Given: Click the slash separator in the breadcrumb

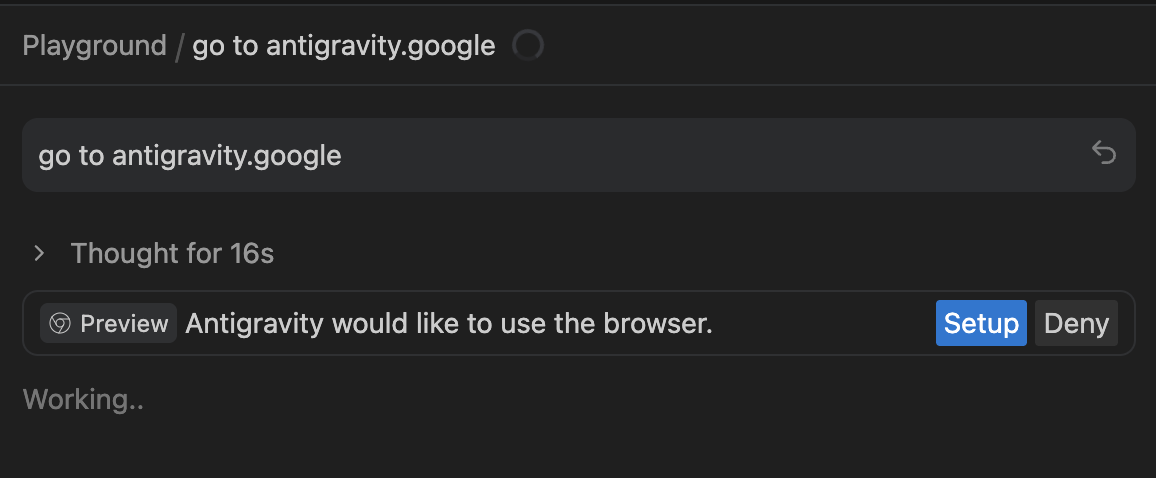Looking at the screenshot, I should coord(180,46).
